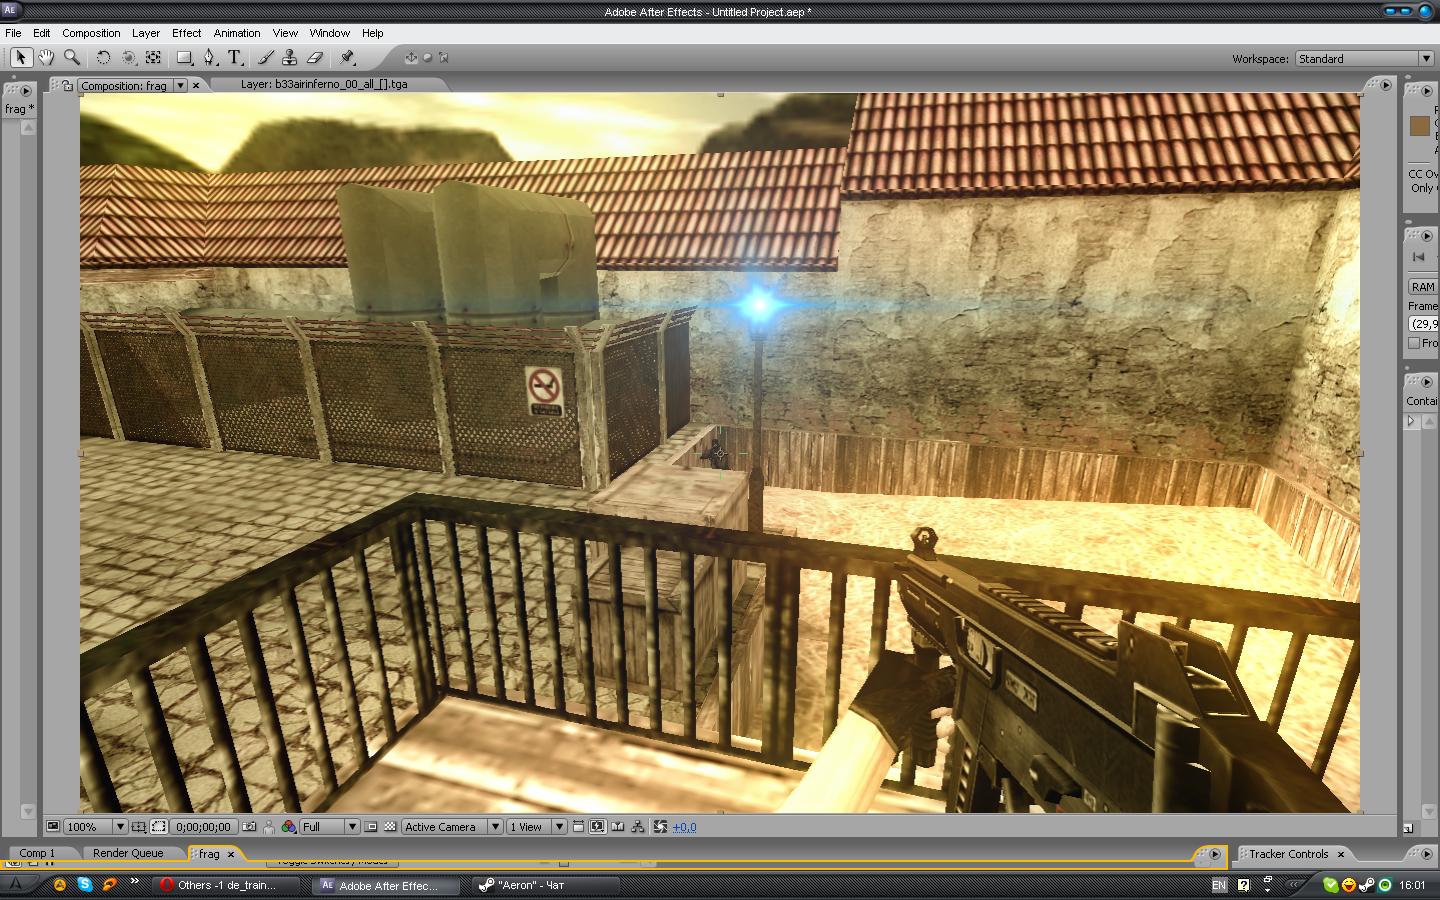The image size is (1440, 900).
Task: Open Comp Flowchart View icon
Action: pyautogui.click(x=638, y=827)
